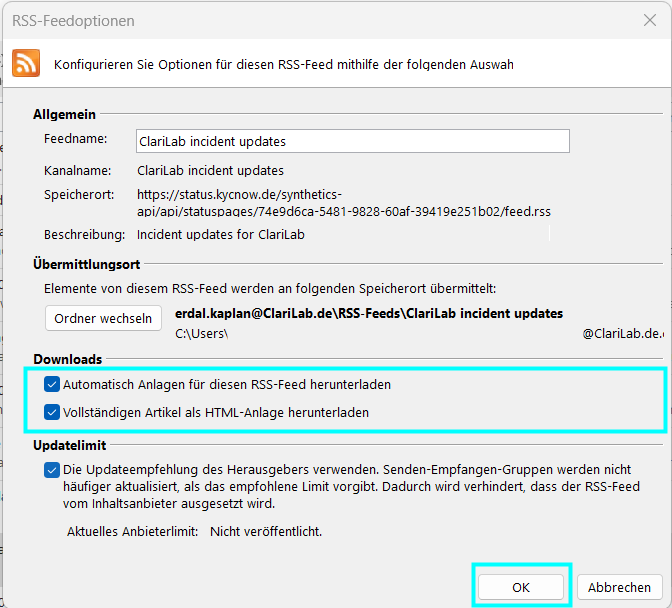Toggle Automatisch Anlagen herunterladen checkbox
The width and height of the screenshot is (672, 608).
click(x=52, y=384)
